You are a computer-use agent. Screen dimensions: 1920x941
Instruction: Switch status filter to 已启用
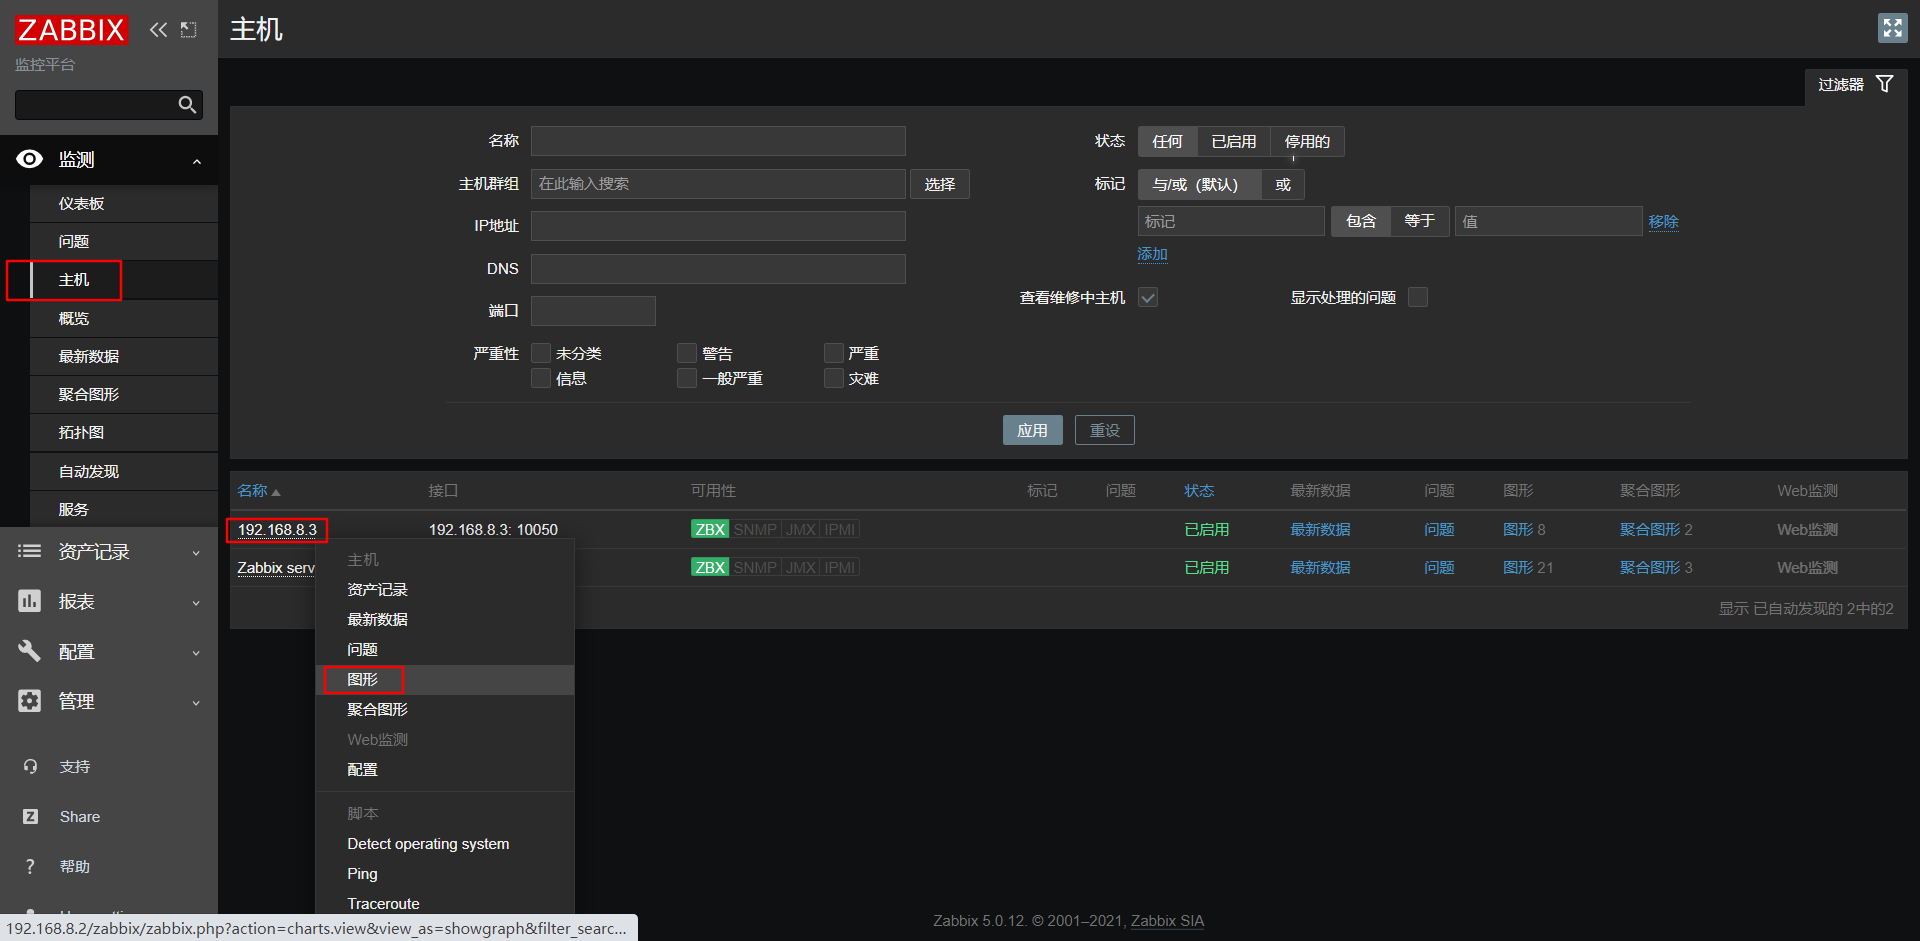(x=1233, y=141)
